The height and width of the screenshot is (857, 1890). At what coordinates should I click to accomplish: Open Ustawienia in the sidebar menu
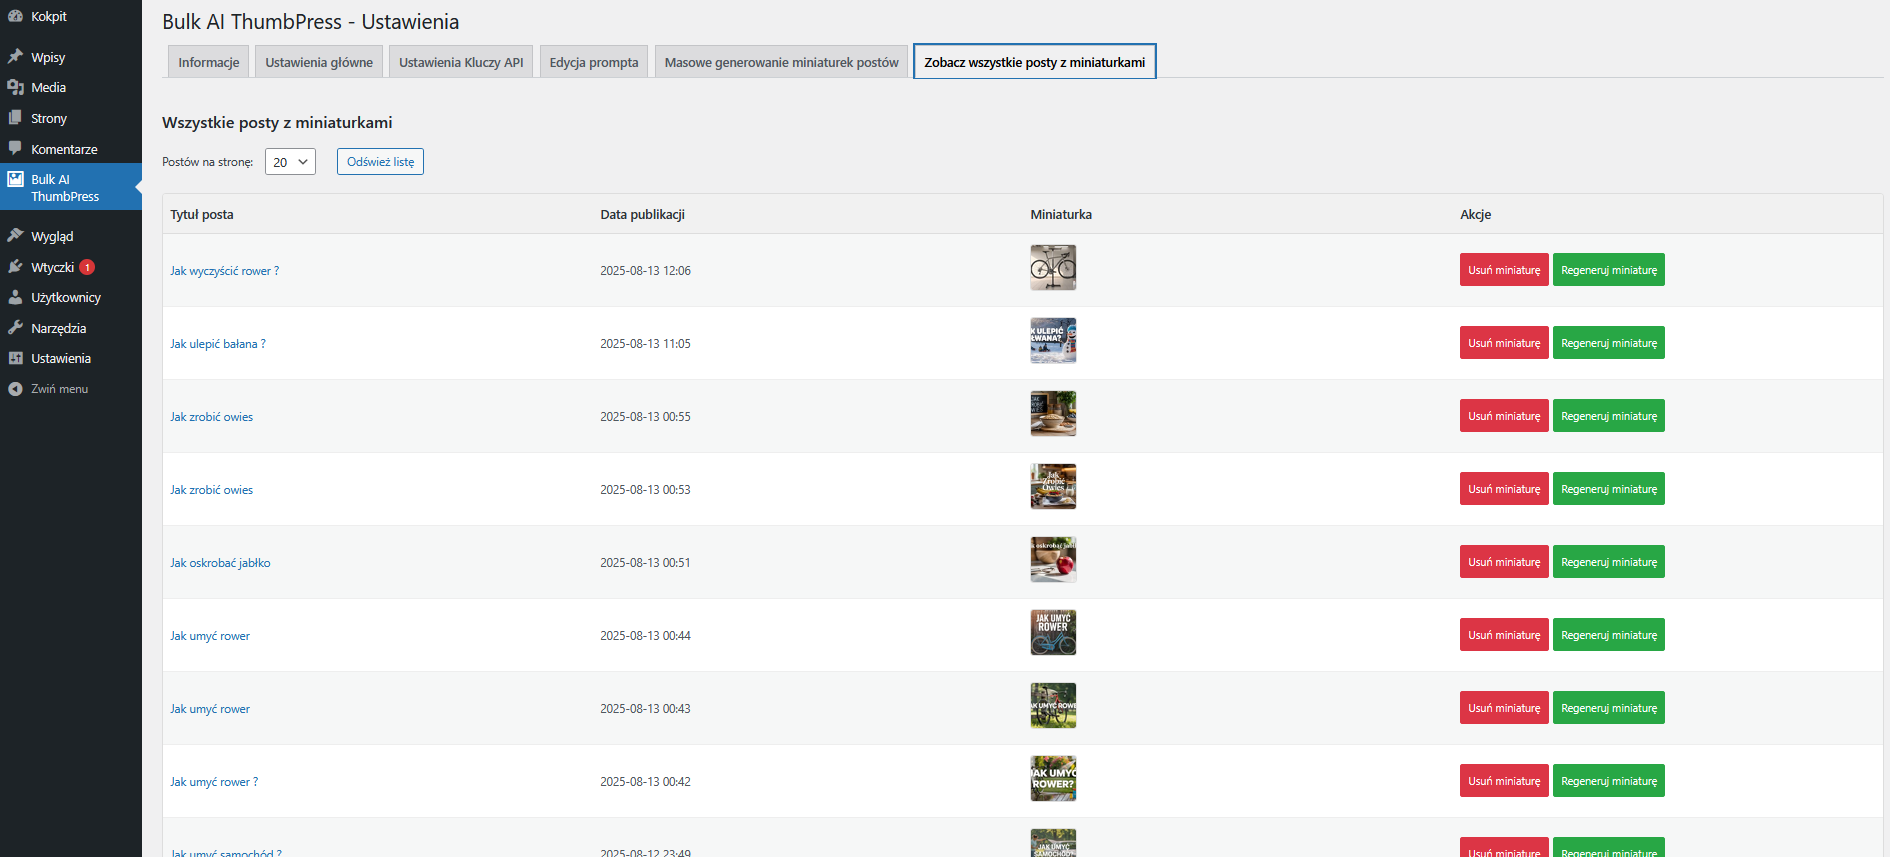[60, 358]
